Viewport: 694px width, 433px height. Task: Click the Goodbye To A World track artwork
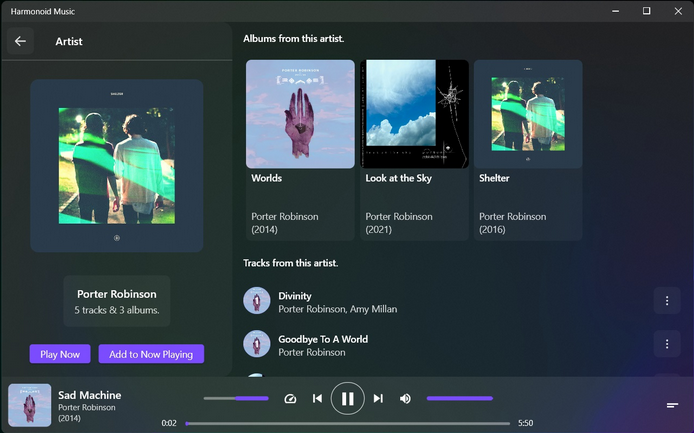pos(257,344)
